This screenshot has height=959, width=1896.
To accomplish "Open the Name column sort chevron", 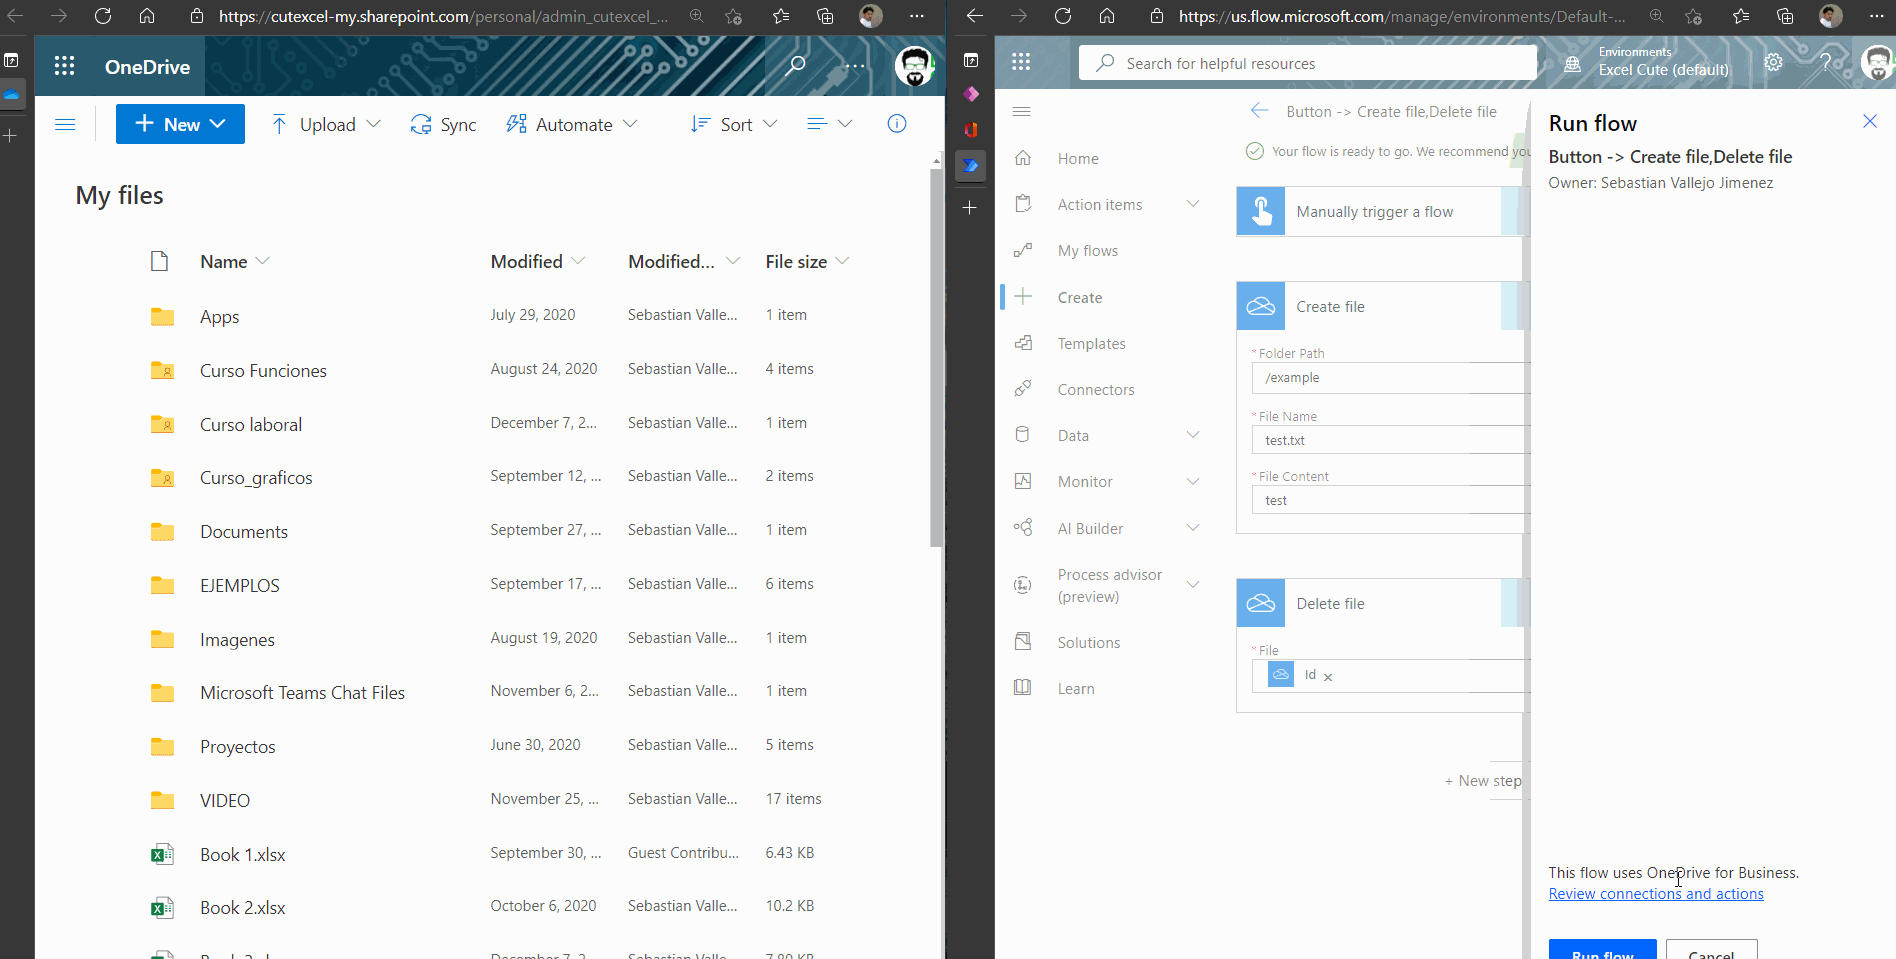I will coord(263,261).
